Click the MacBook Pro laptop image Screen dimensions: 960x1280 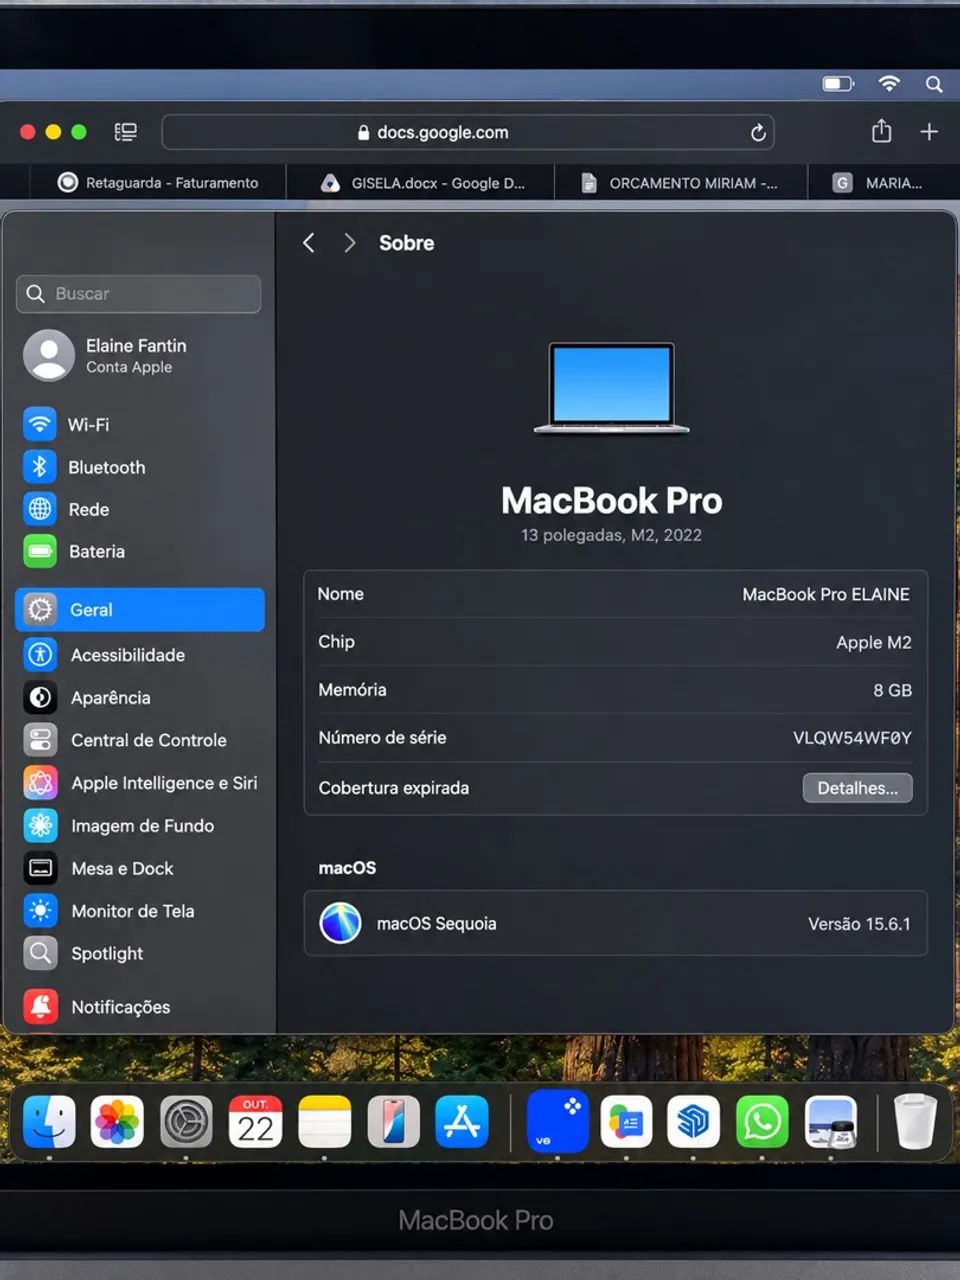612,389
